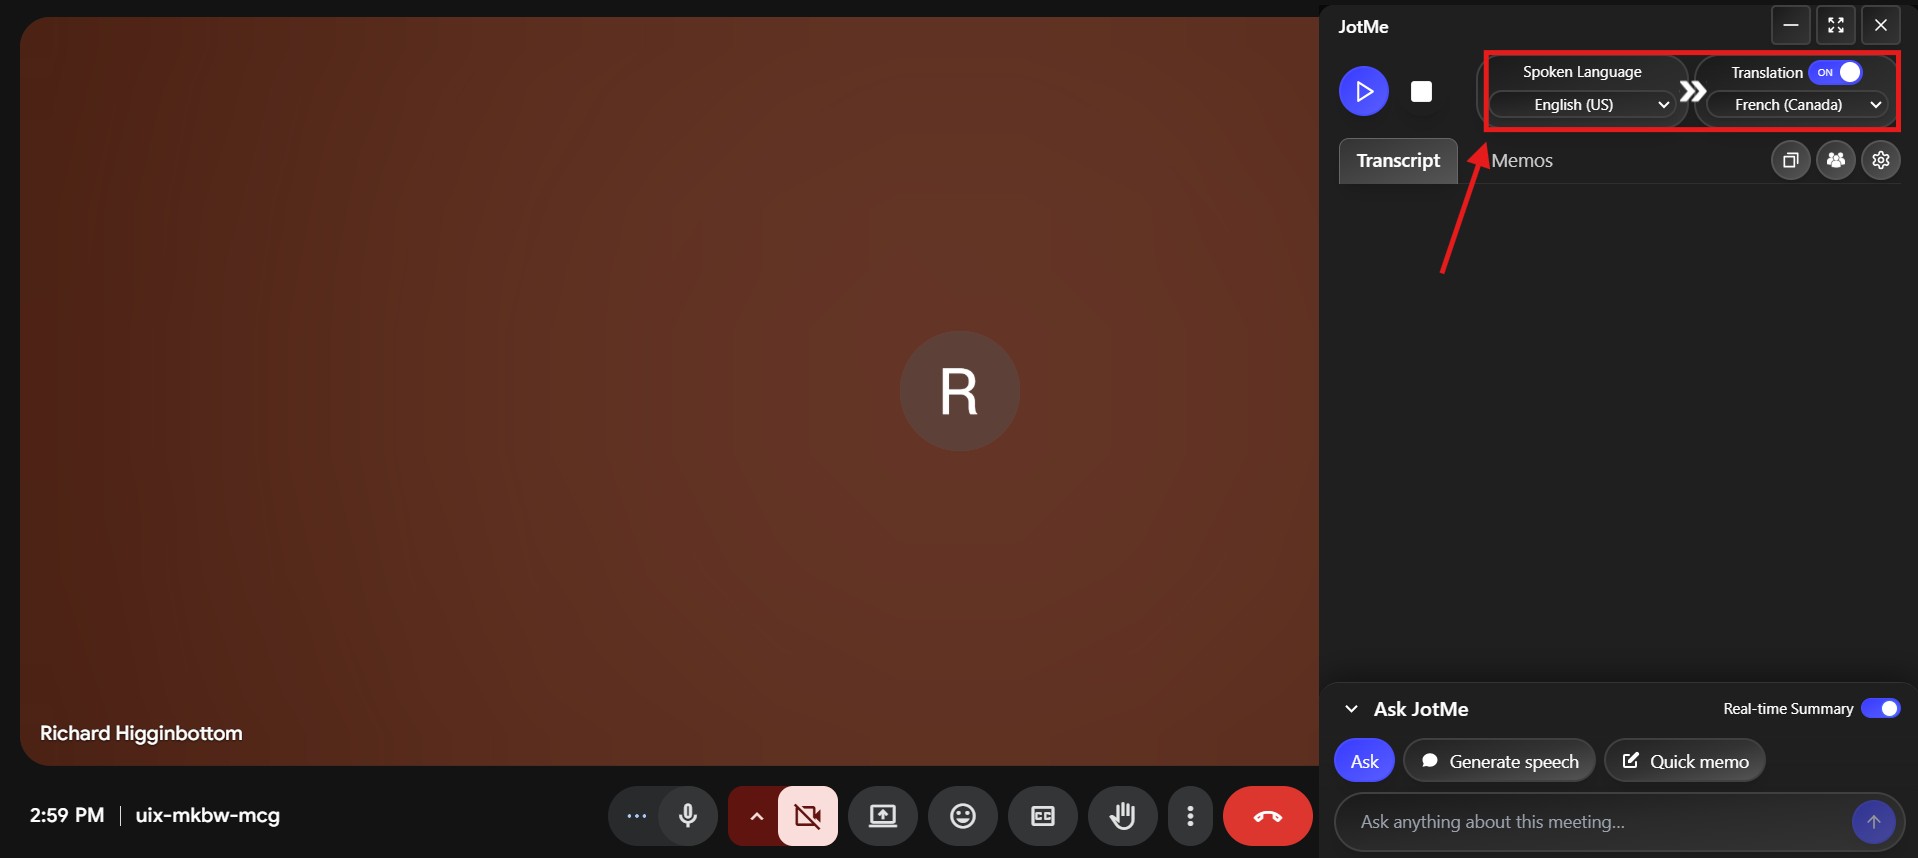Leave the call with the red button
The width and height of the screenshot is (1918, 858).
(x=1267, y=816)
